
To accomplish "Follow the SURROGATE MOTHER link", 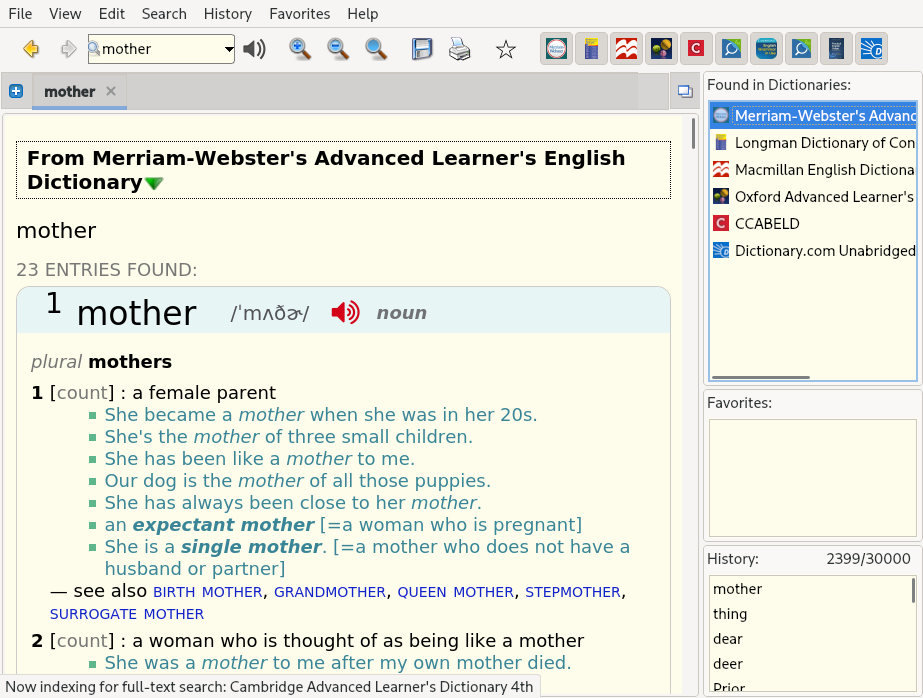I will 127,614.
